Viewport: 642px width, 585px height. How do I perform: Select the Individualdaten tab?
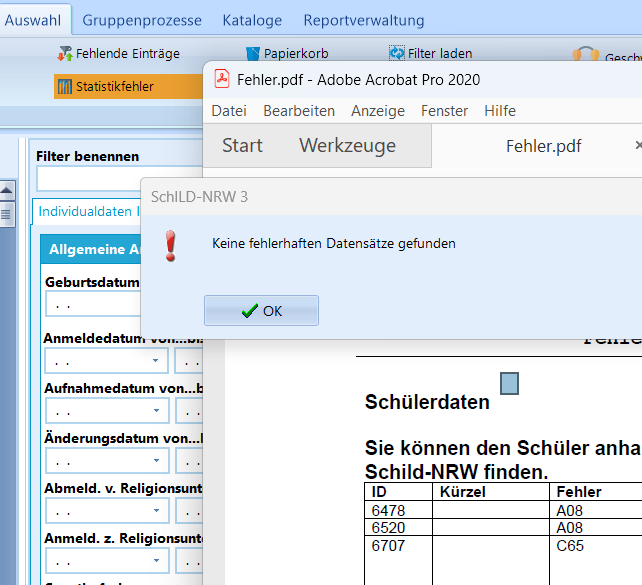click(x=85, y=212)
